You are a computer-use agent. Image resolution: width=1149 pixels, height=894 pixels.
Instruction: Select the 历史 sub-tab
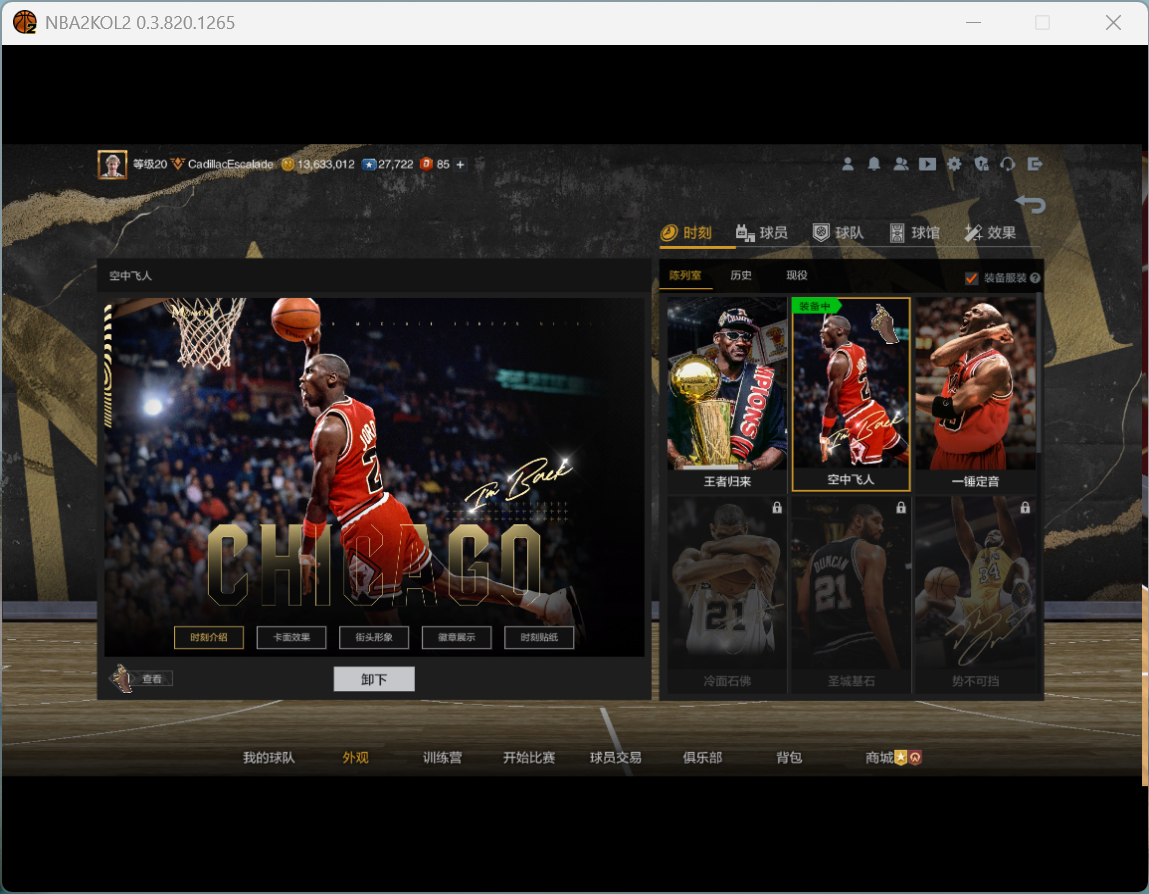(741, 276)
